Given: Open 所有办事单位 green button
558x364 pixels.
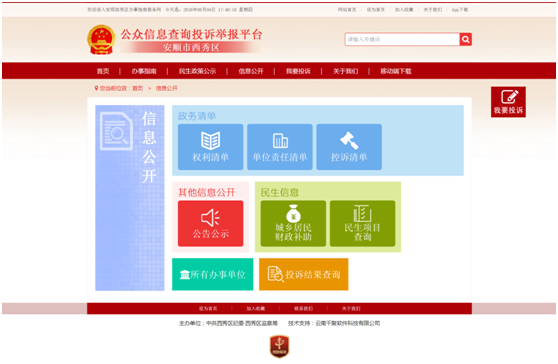Looking at the screenshot, I should click(212, 274).
